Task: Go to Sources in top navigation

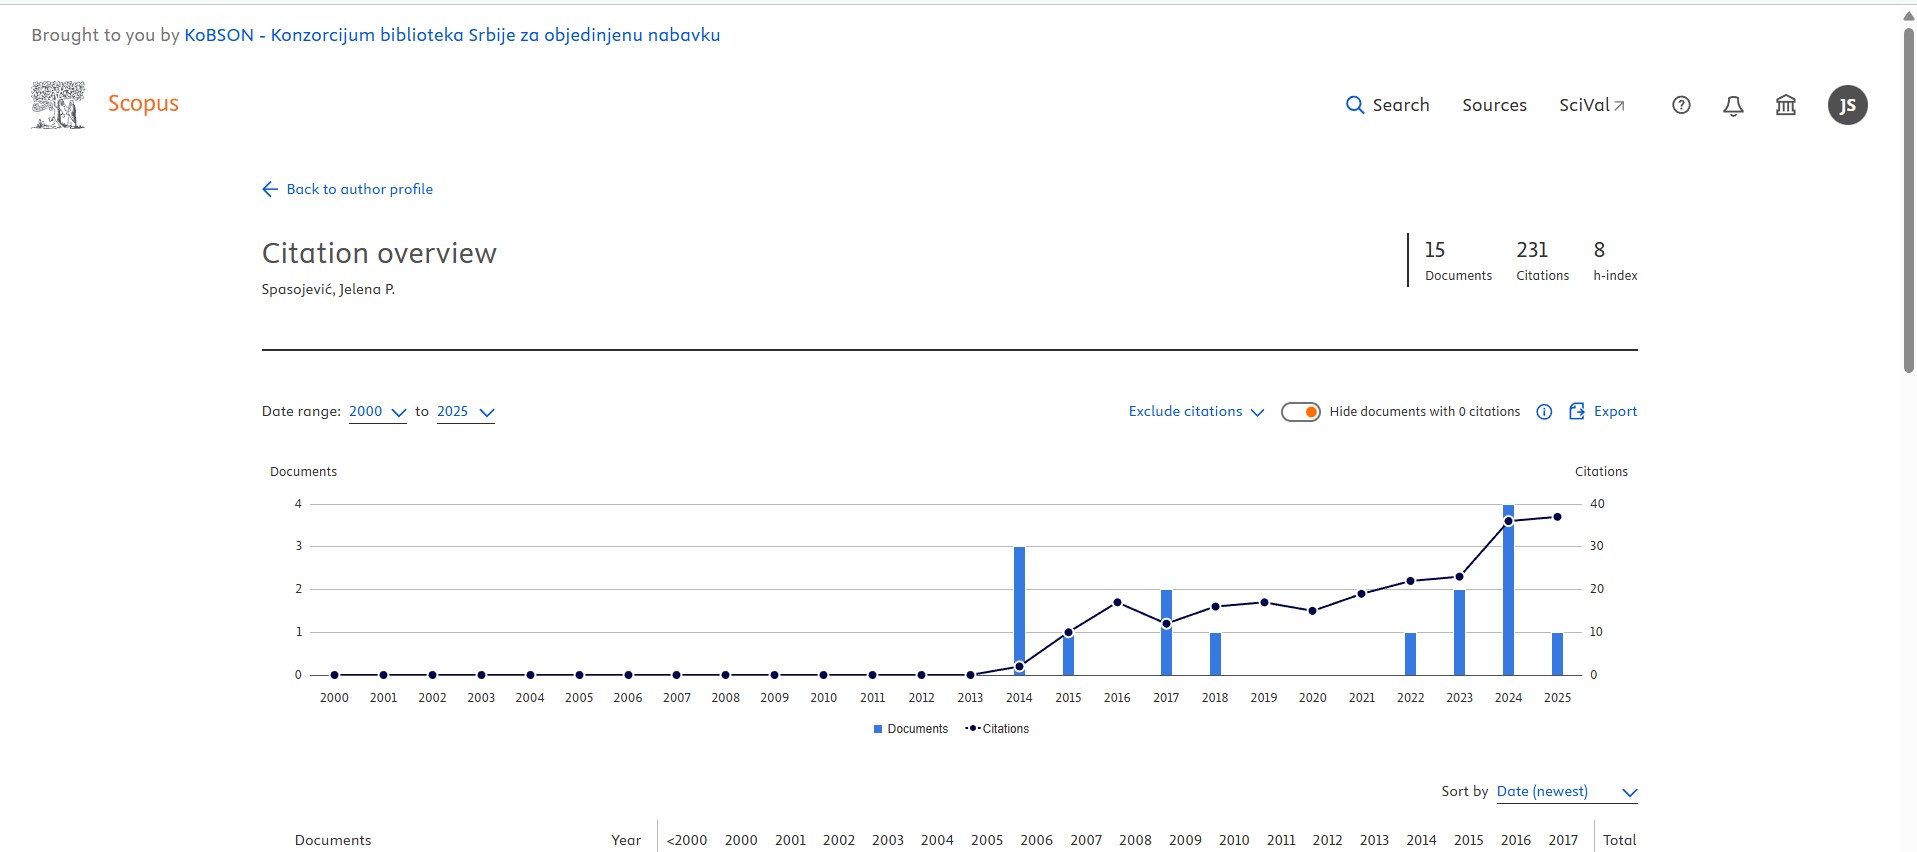Action: 1494,105
